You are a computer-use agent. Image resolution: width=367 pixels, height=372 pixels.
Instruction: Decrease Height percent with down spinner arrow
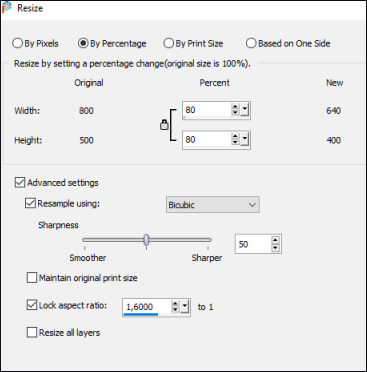pos(235,142)
